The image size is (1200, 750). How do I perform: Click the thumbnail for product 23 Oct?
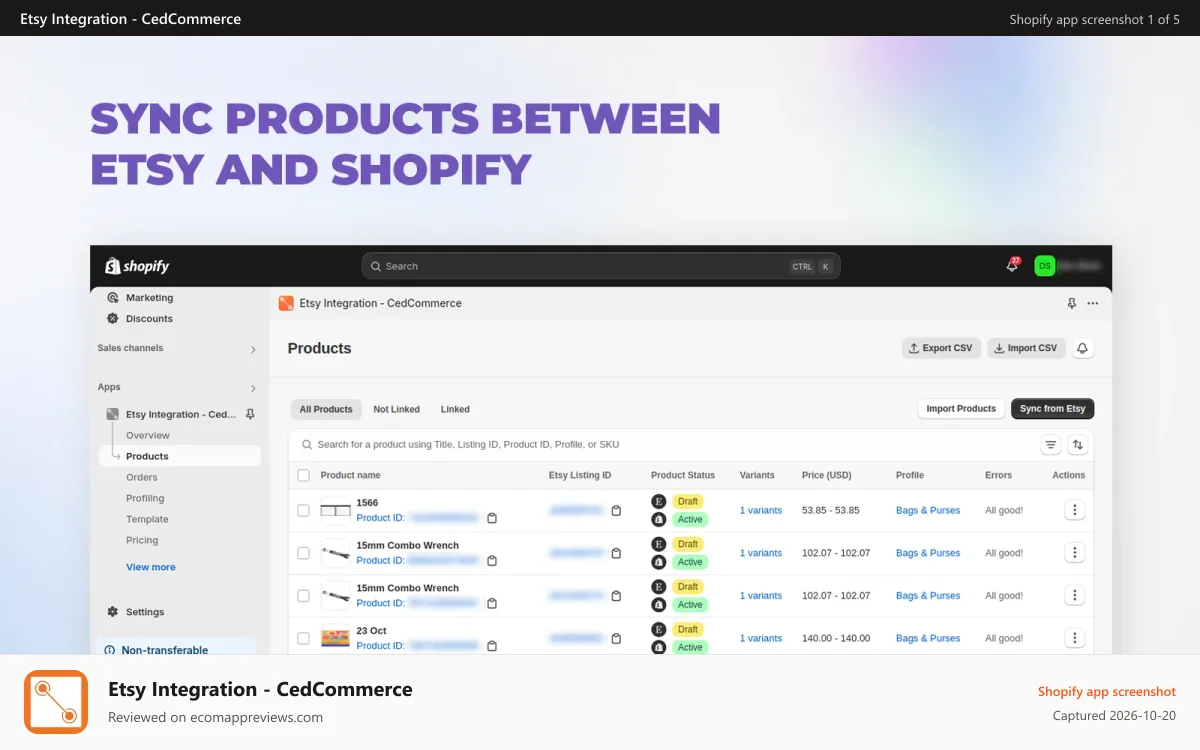pyautogui.click(x=335, y=638)
